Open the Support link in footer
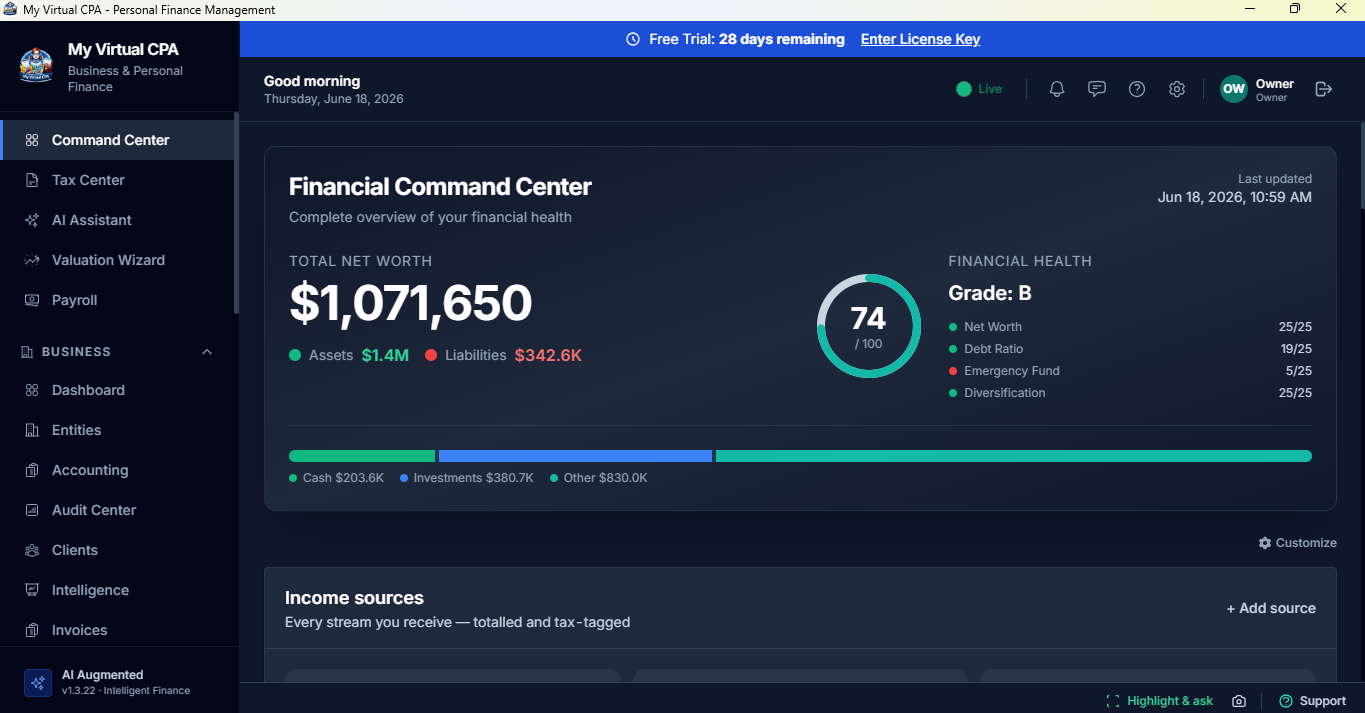 pyautogui.click(x=1312, y=701)
